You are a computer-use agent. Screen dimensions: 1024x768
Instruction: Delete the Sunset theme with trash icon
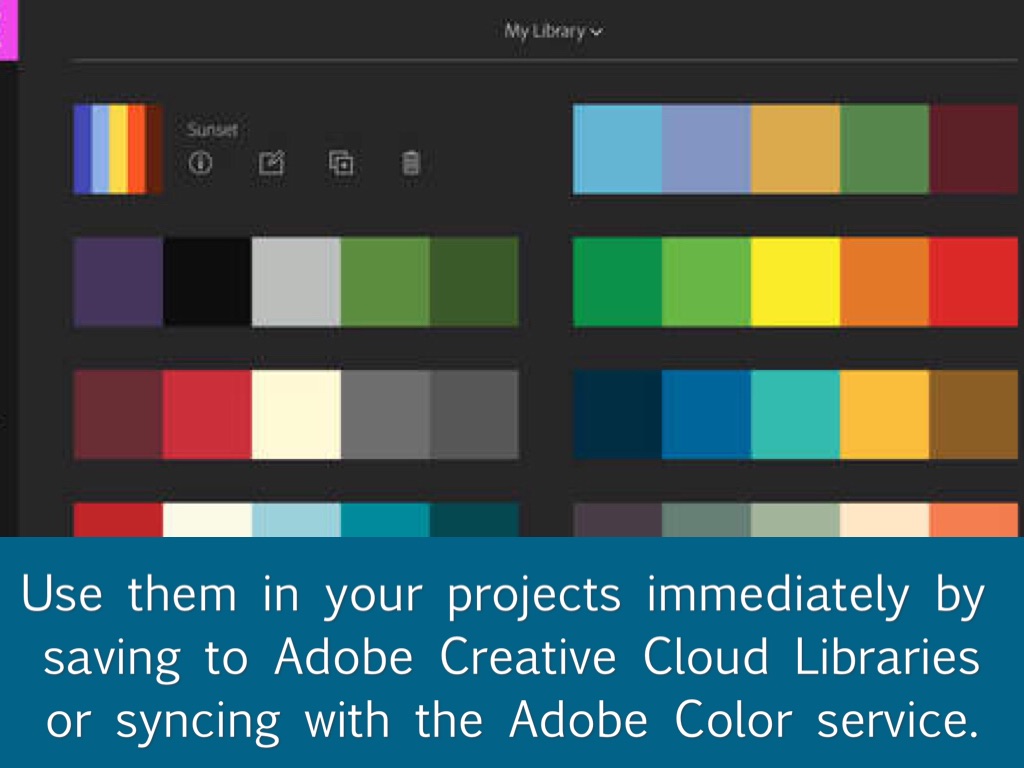(410, 163)
